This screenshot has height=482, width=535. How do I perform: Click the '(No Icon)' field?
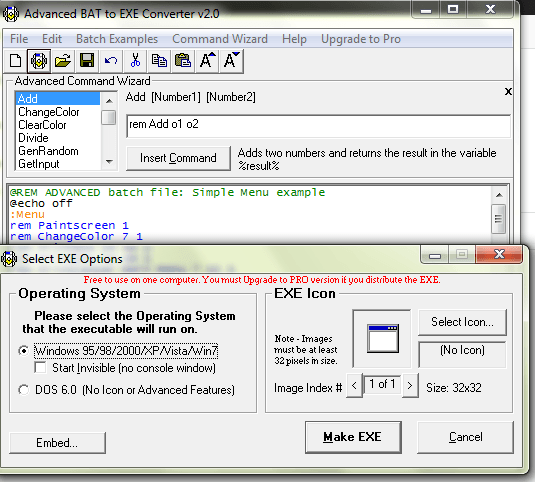click(x=462, y=354)
